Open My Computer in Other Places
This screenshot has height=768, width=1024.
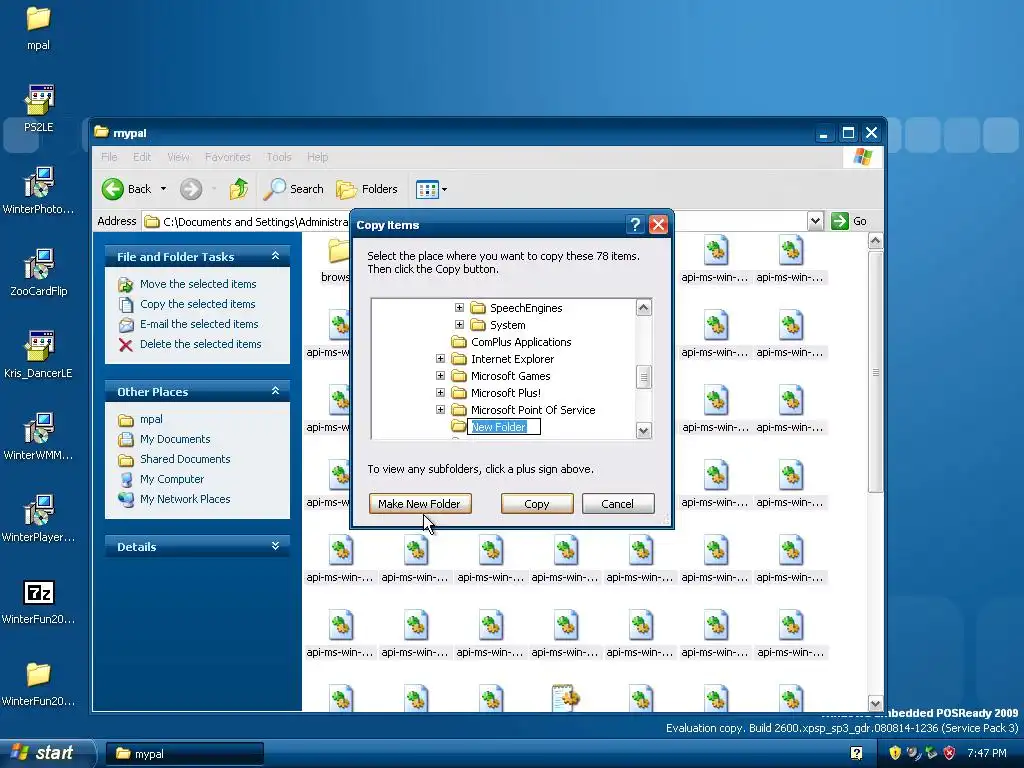tap(172, 479)
